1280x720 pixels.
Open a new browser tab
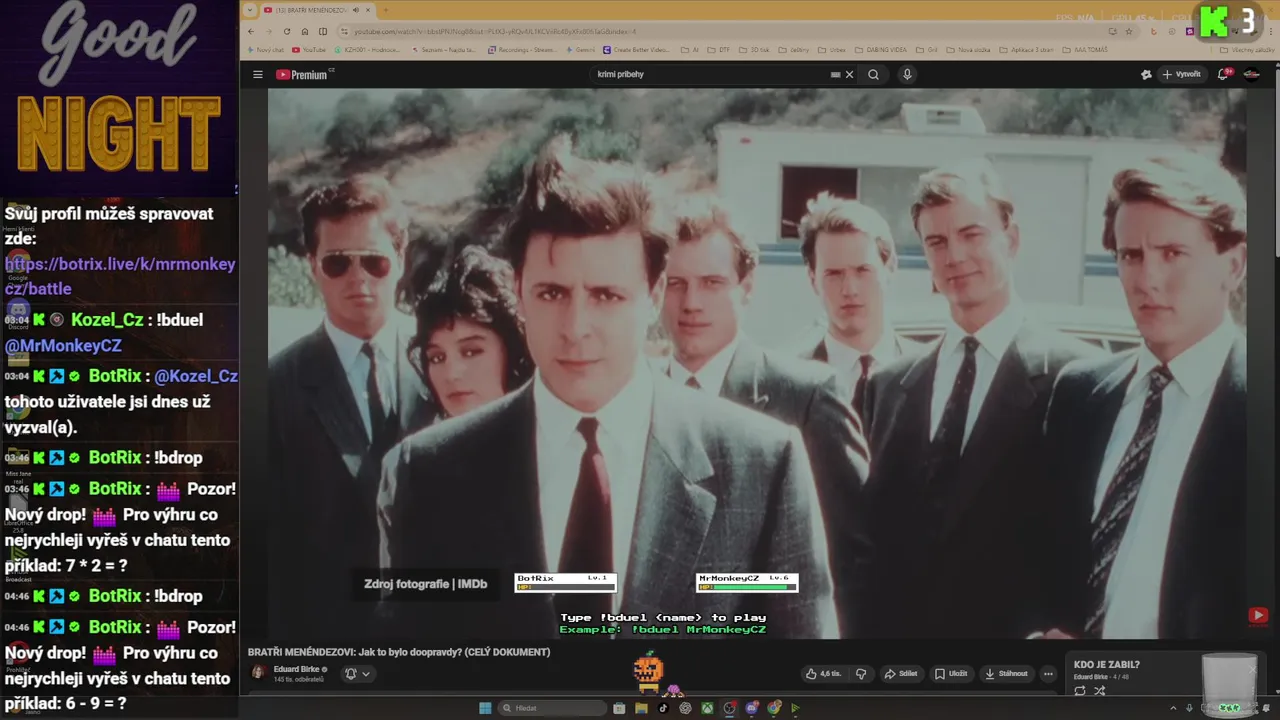[x=386, y=10]
